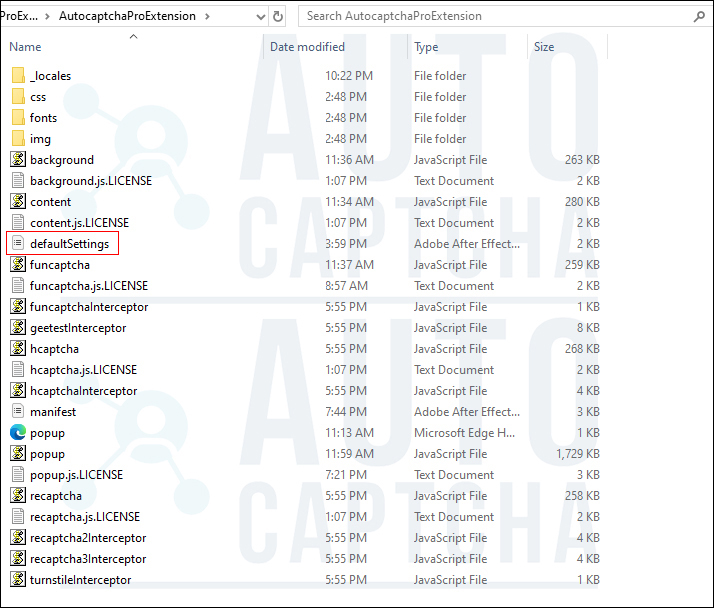Select the content.js.LICENSE document icon

[18, 222]
